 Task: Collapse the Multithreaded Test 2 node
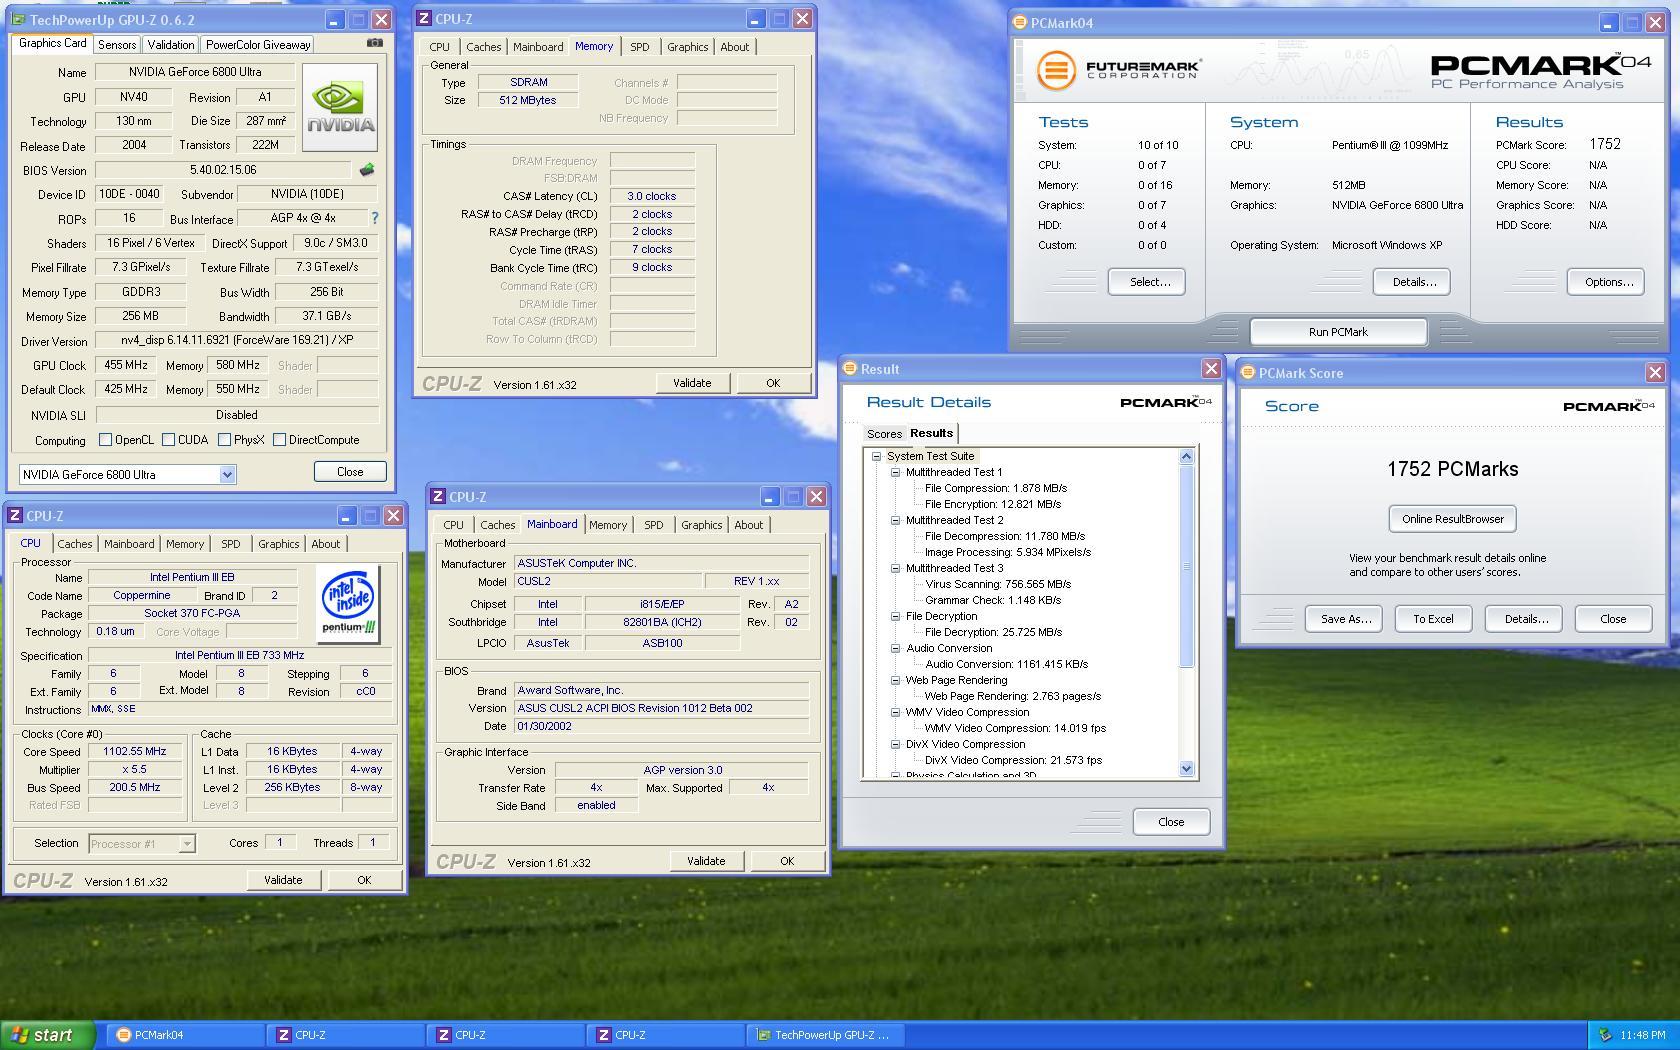pyautogui.click(x=895, y=520)
